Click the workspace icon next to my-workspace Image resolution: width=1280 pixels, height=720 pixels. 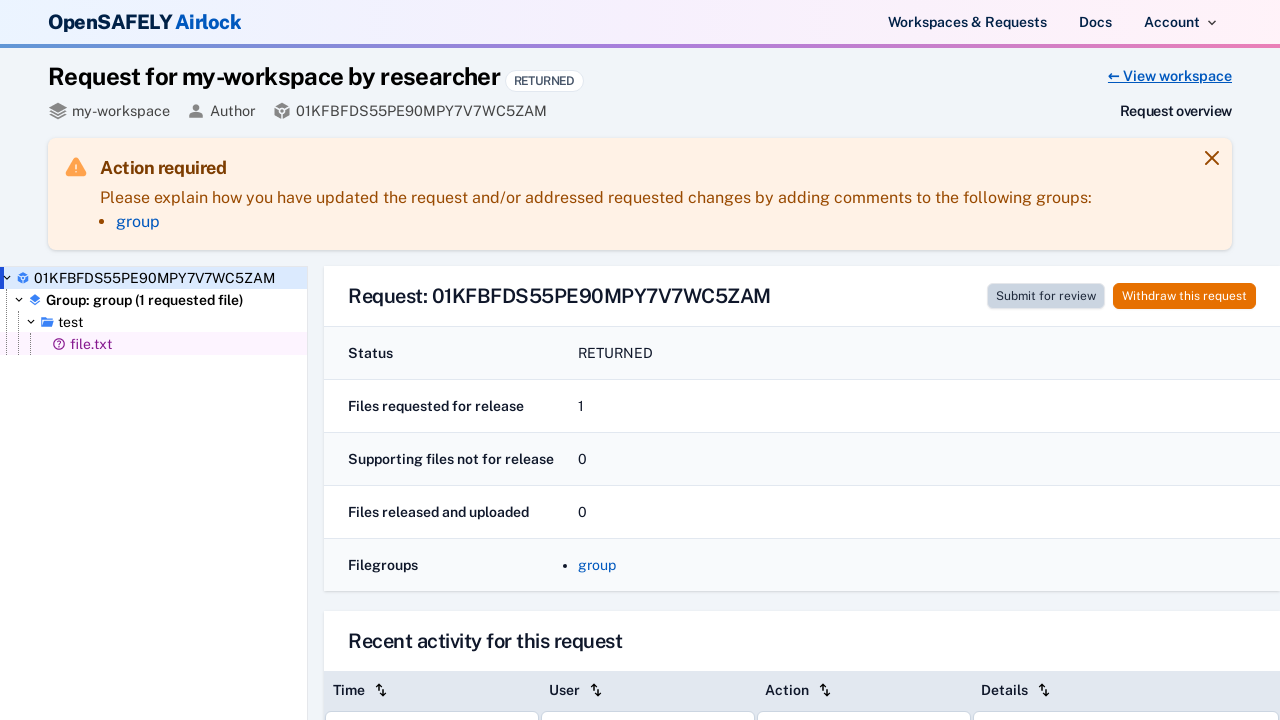pyautogui.click(x=56, y=111)
